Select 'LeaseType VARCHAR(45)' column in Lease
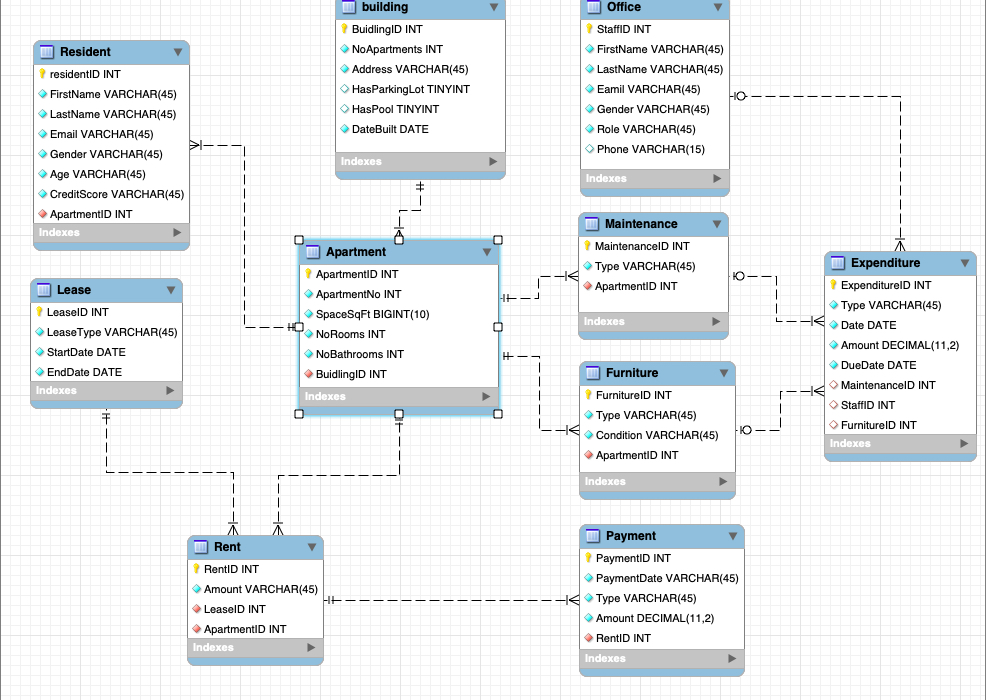The width and height of the screenshot is (986, 700). pos(106,332)
